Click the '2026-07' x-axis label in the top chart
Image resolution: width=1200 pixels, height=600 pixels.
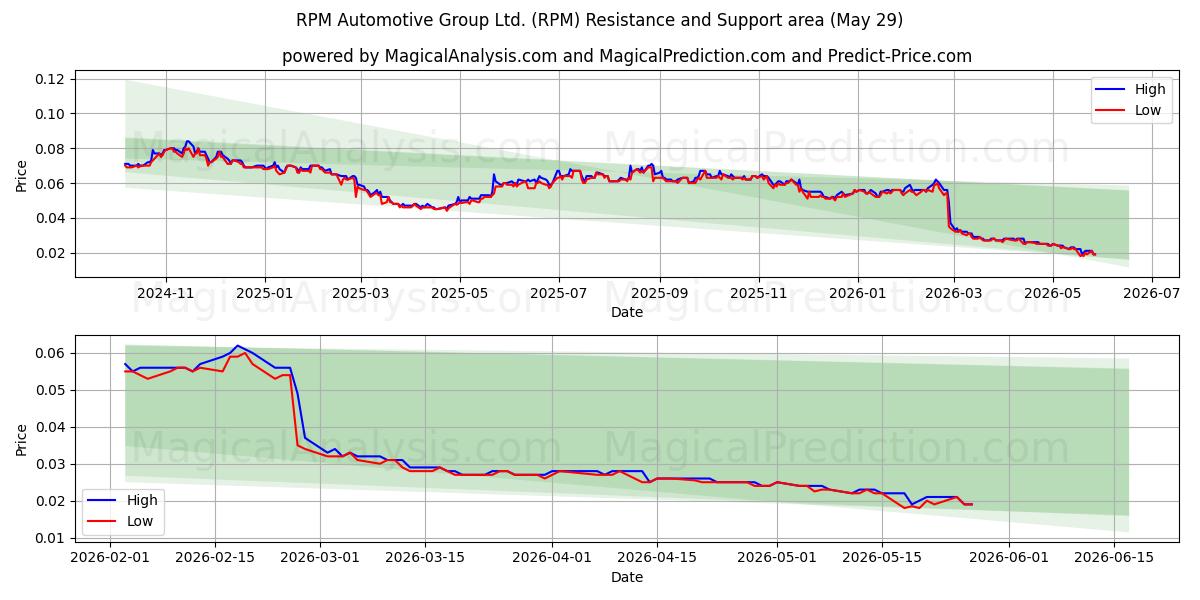coord(1152,294)
